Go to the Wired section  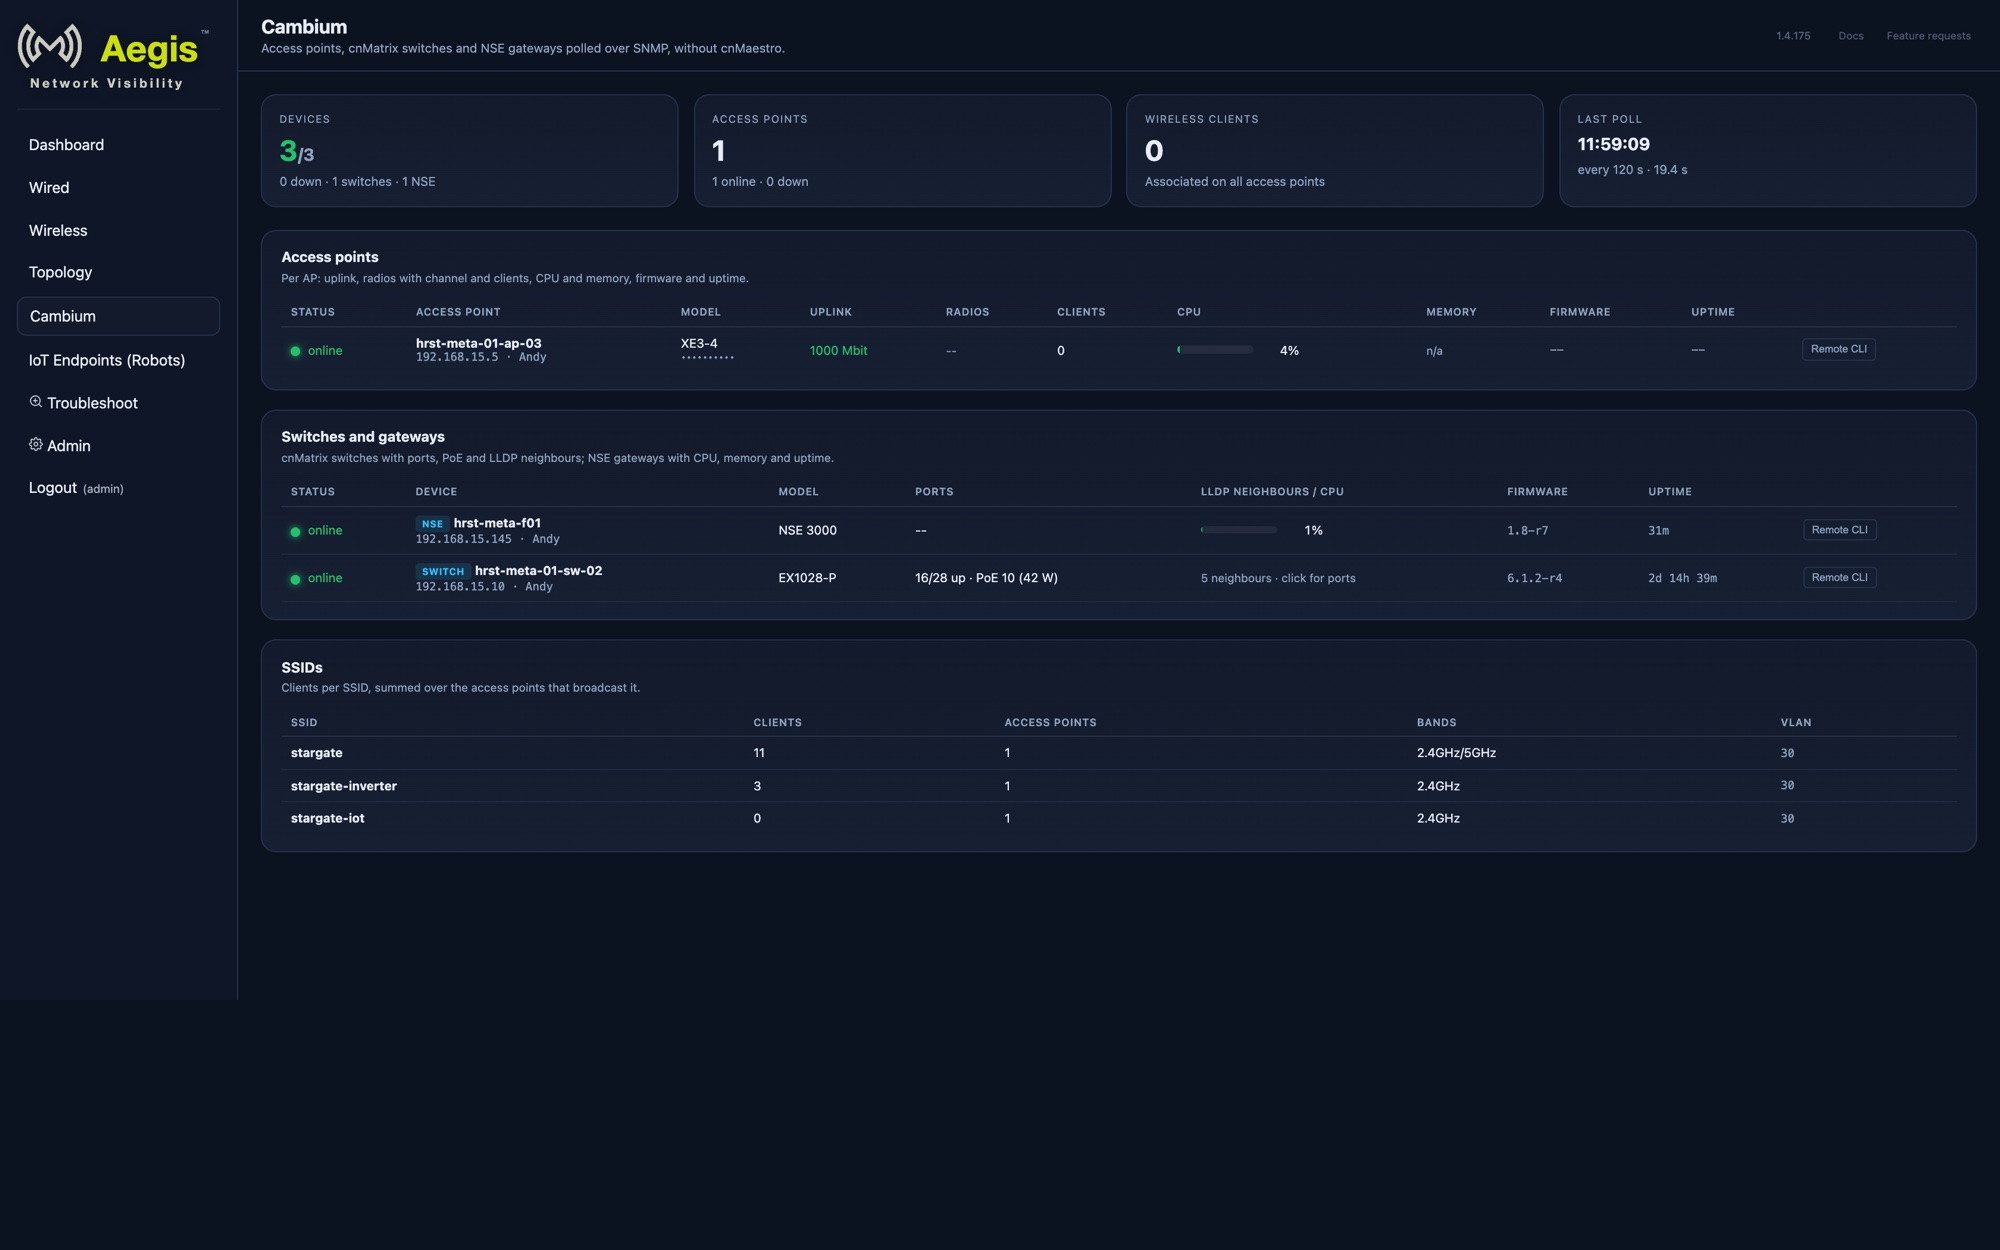49,188
